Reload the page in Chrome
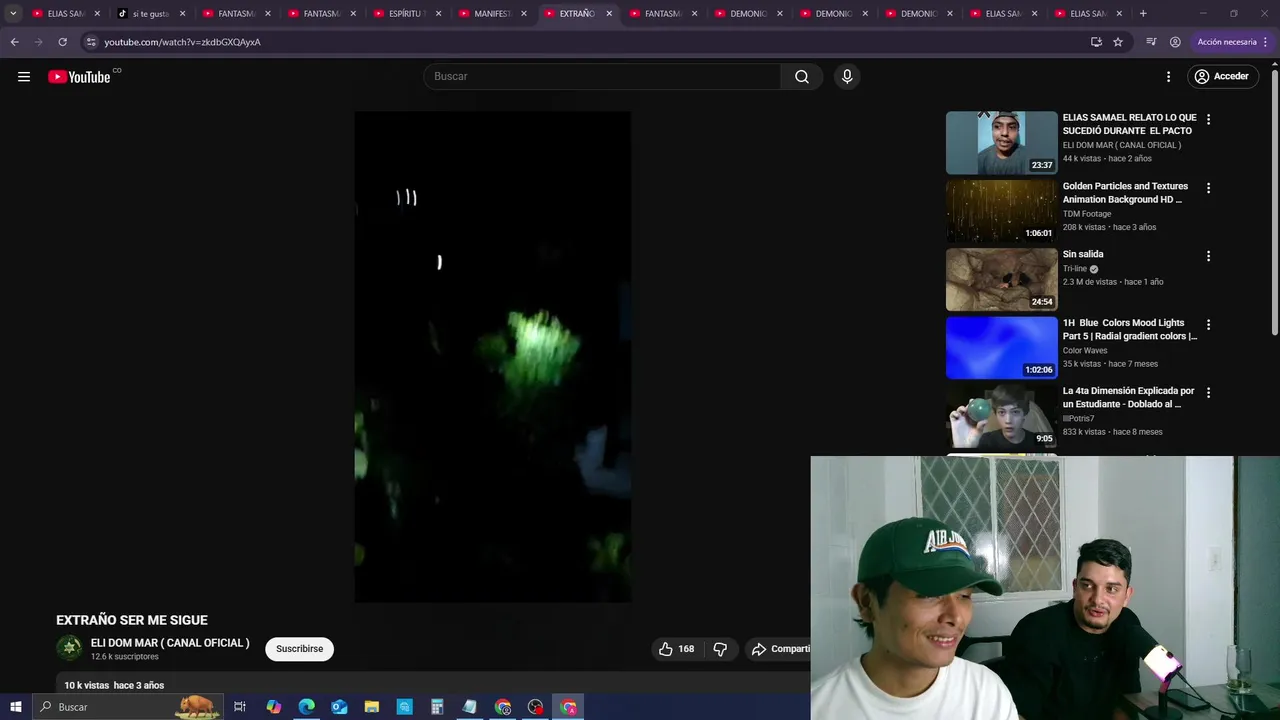This screenshot has width=1280, height=720. [62, 42]
